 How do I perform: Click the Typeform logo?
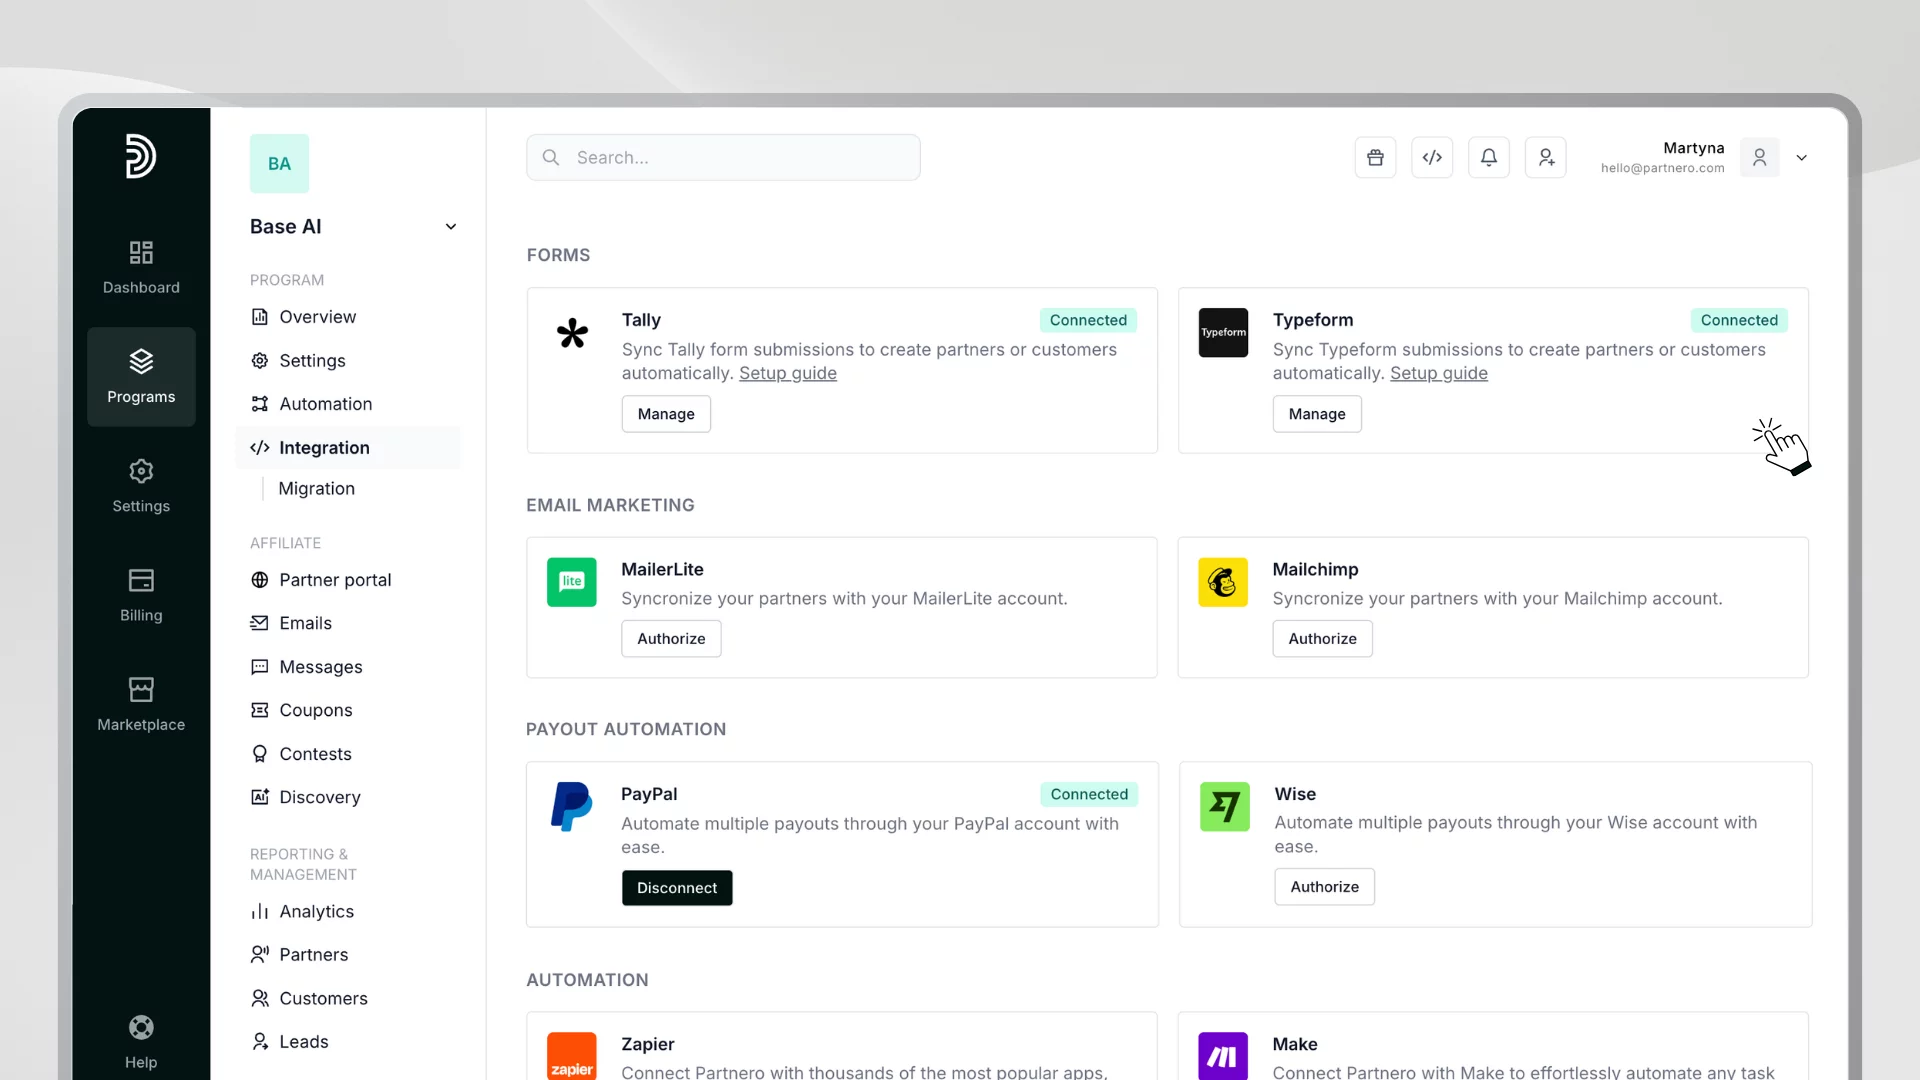pyautogui.click(x=1223, y=333)
